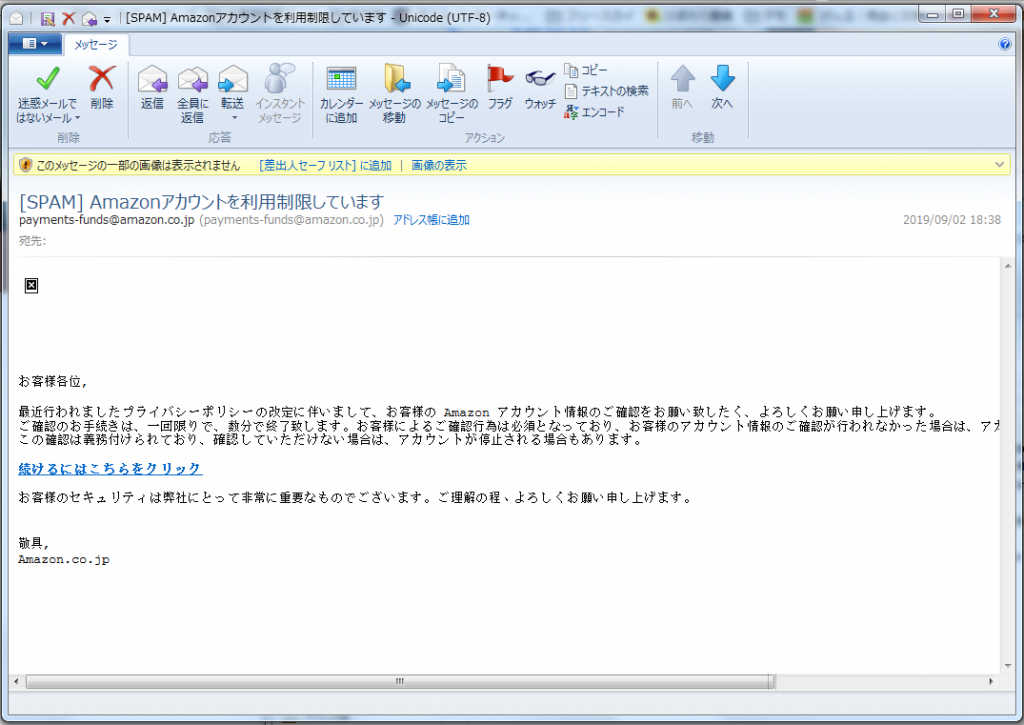
Task: Expand the 転送 forward dropdown arrow
Action: [234, 118]
